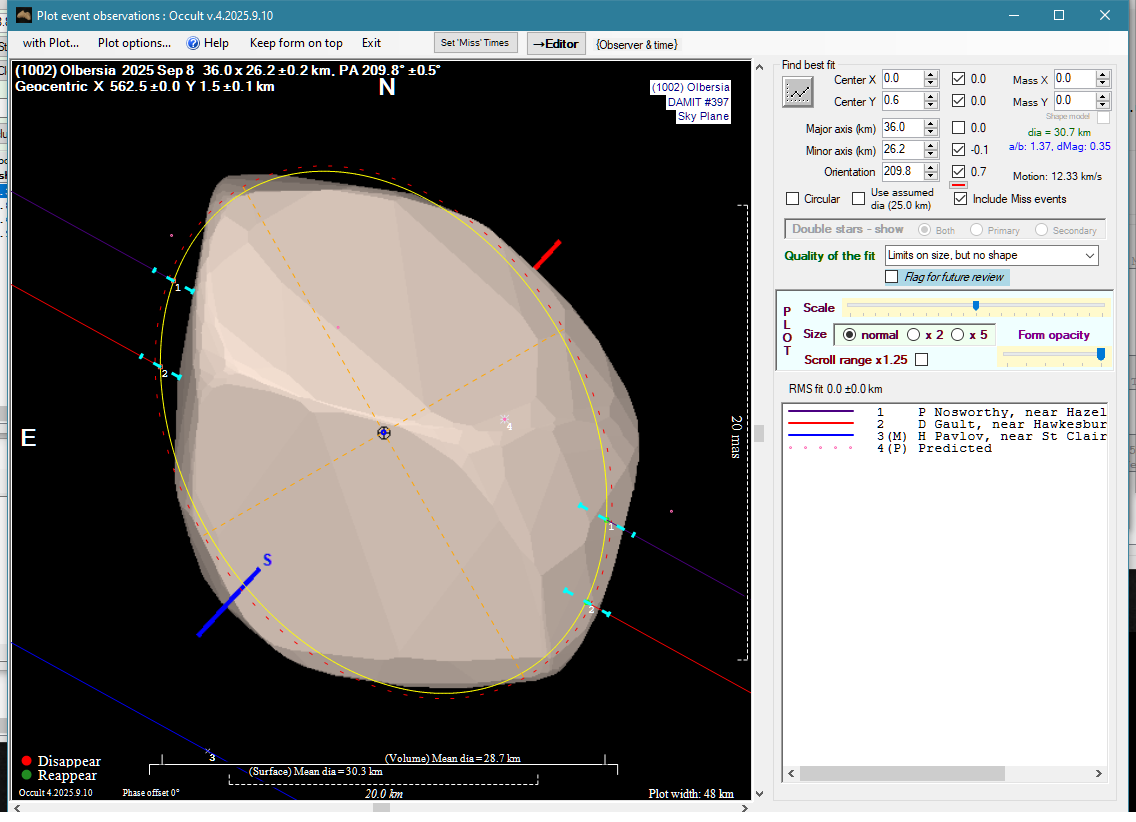Click the red line swatch under Orientation checkbox
This screenshot has width=1136, height=822.
tap(958, 185)
